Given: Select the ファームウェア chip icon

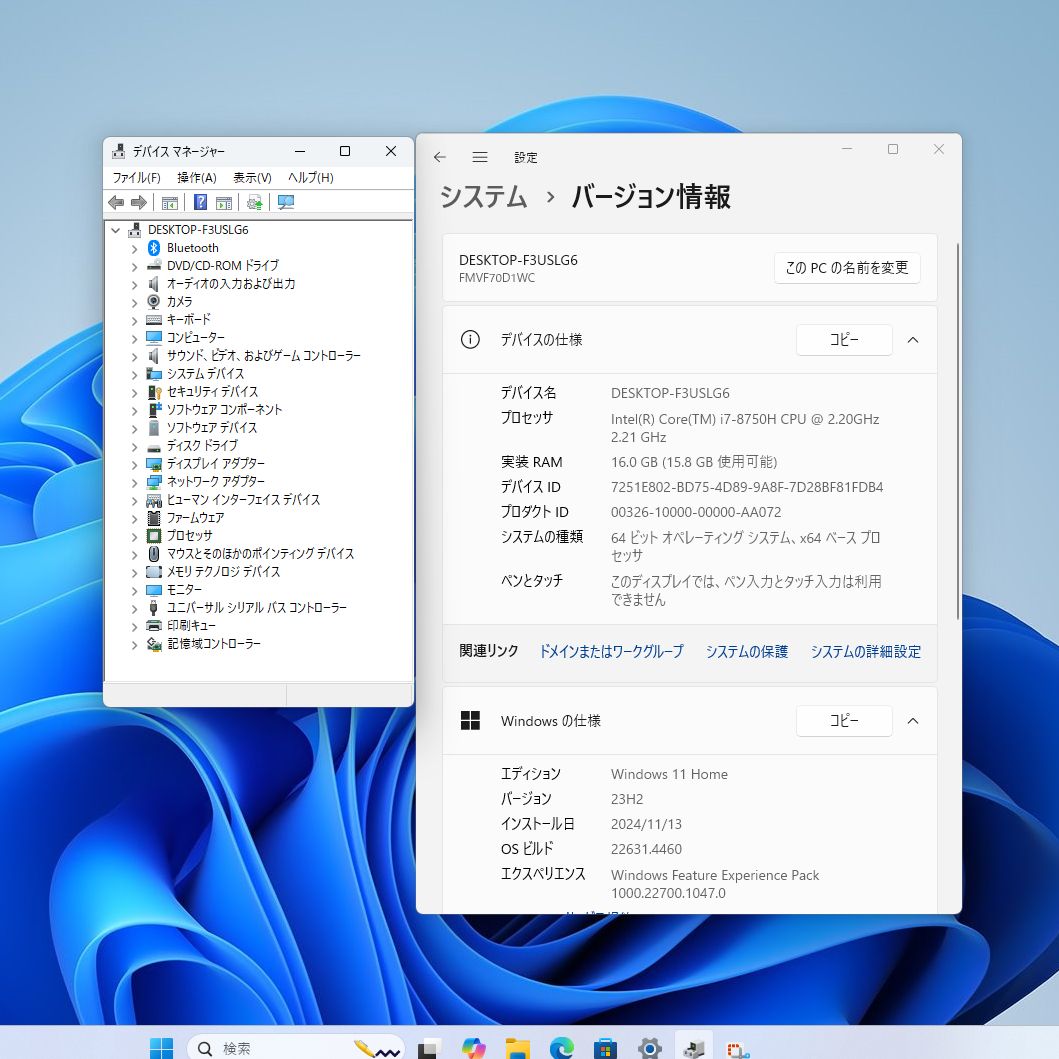Looking at the screenshot, I should coord(154,518).
